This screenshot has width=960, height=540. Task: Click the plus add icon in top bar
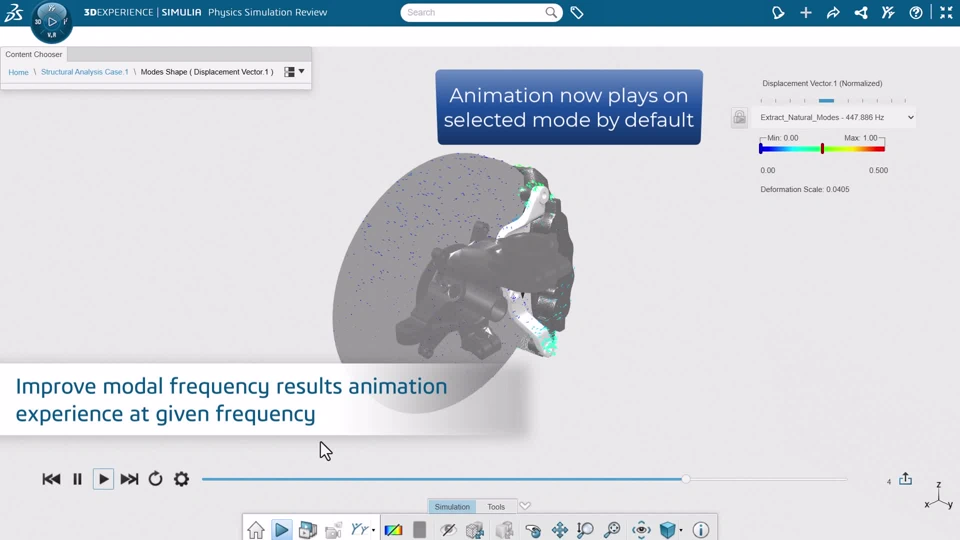pyautogui.click(x=806, y=12)
